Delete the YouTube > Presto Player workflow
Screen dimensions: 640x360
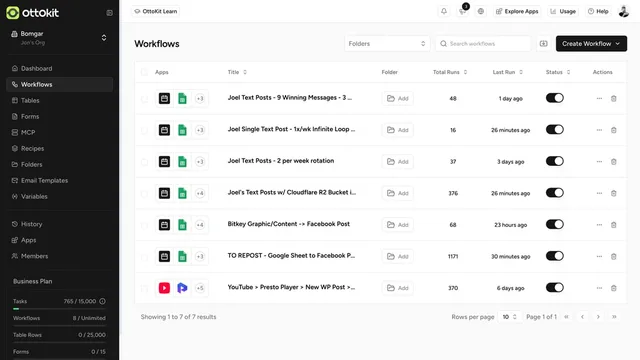613,288
